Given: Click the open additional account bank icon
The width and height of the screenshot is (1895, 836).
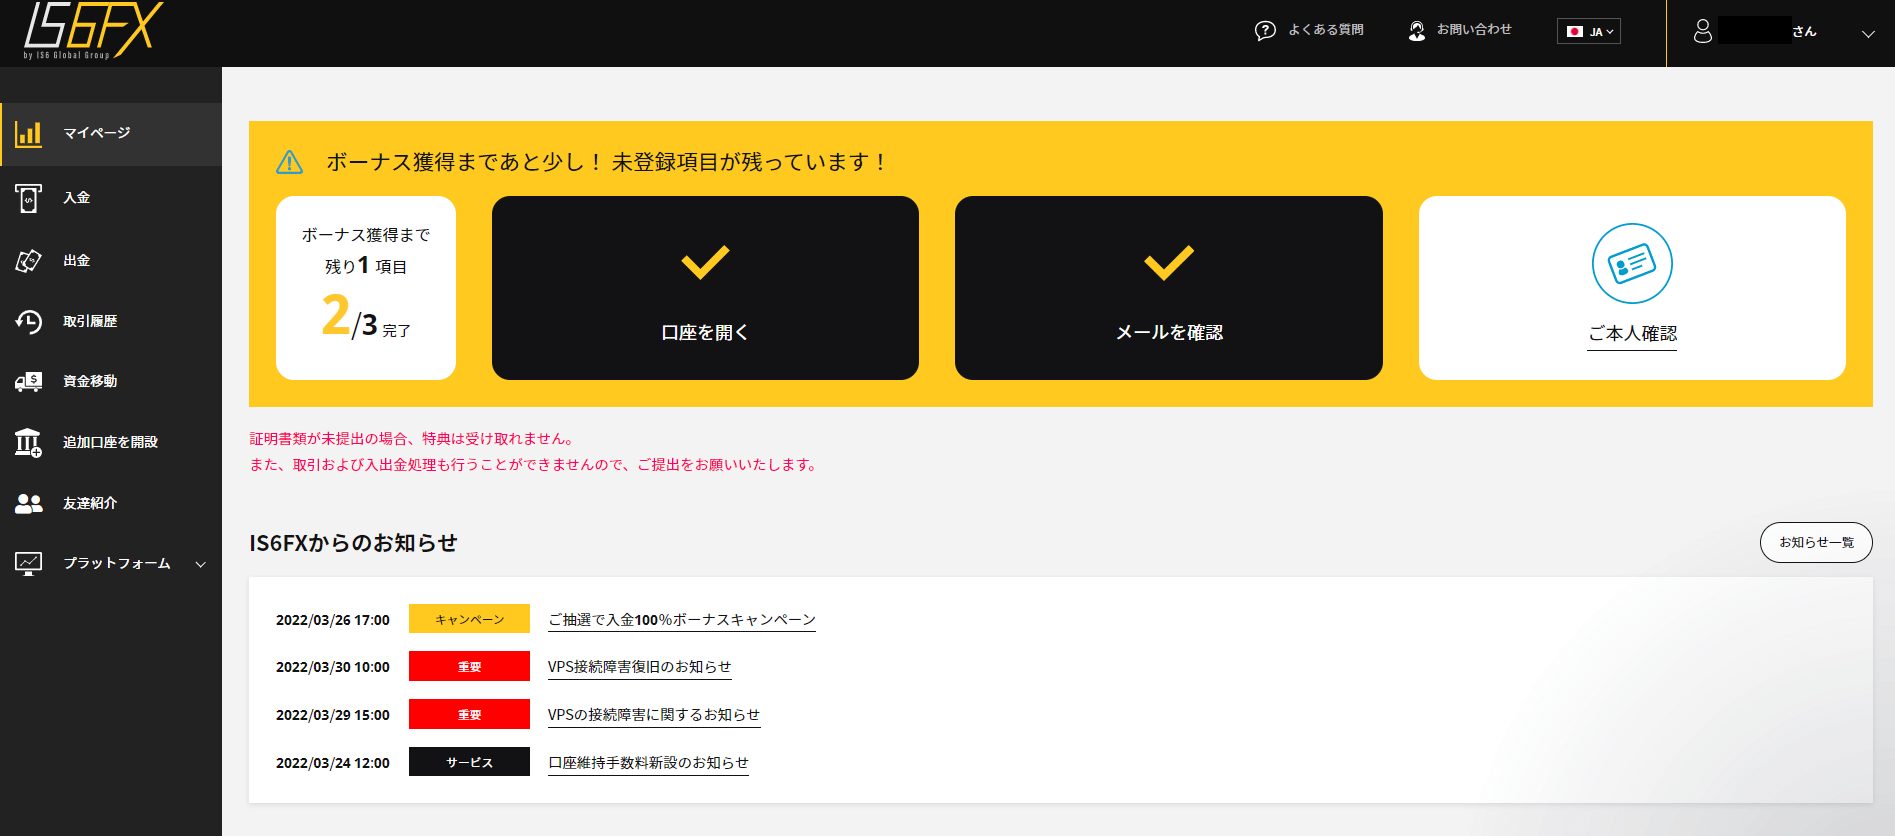Looking at the screenshot, I should coord(29,442).
